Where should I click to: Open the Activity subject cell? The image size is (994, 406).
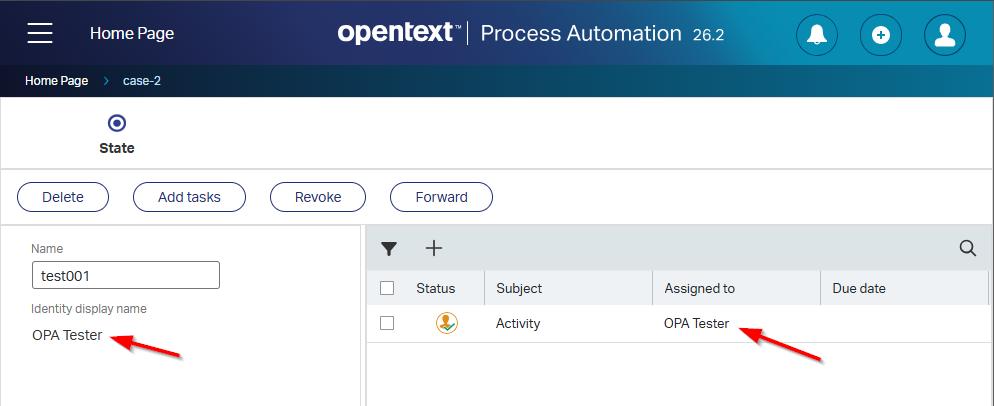pyautogui.click(x=518, y=324)
